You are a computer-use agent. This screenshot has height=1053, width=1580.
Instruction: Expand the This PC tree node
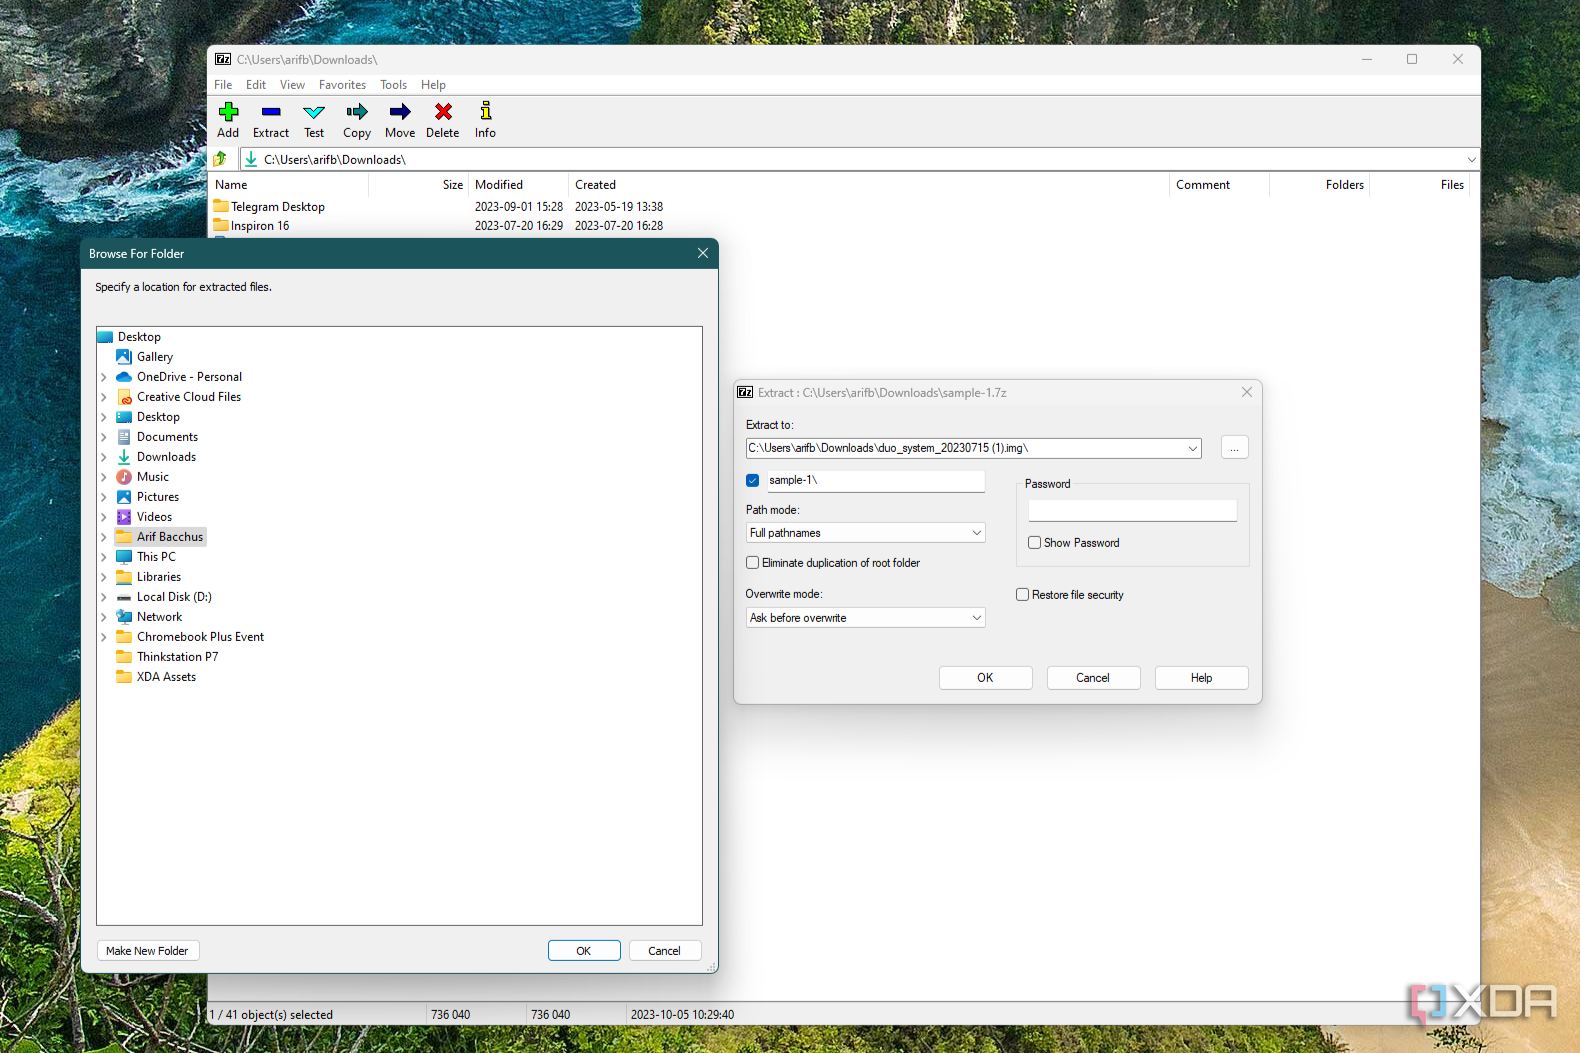tap(104, 557)
